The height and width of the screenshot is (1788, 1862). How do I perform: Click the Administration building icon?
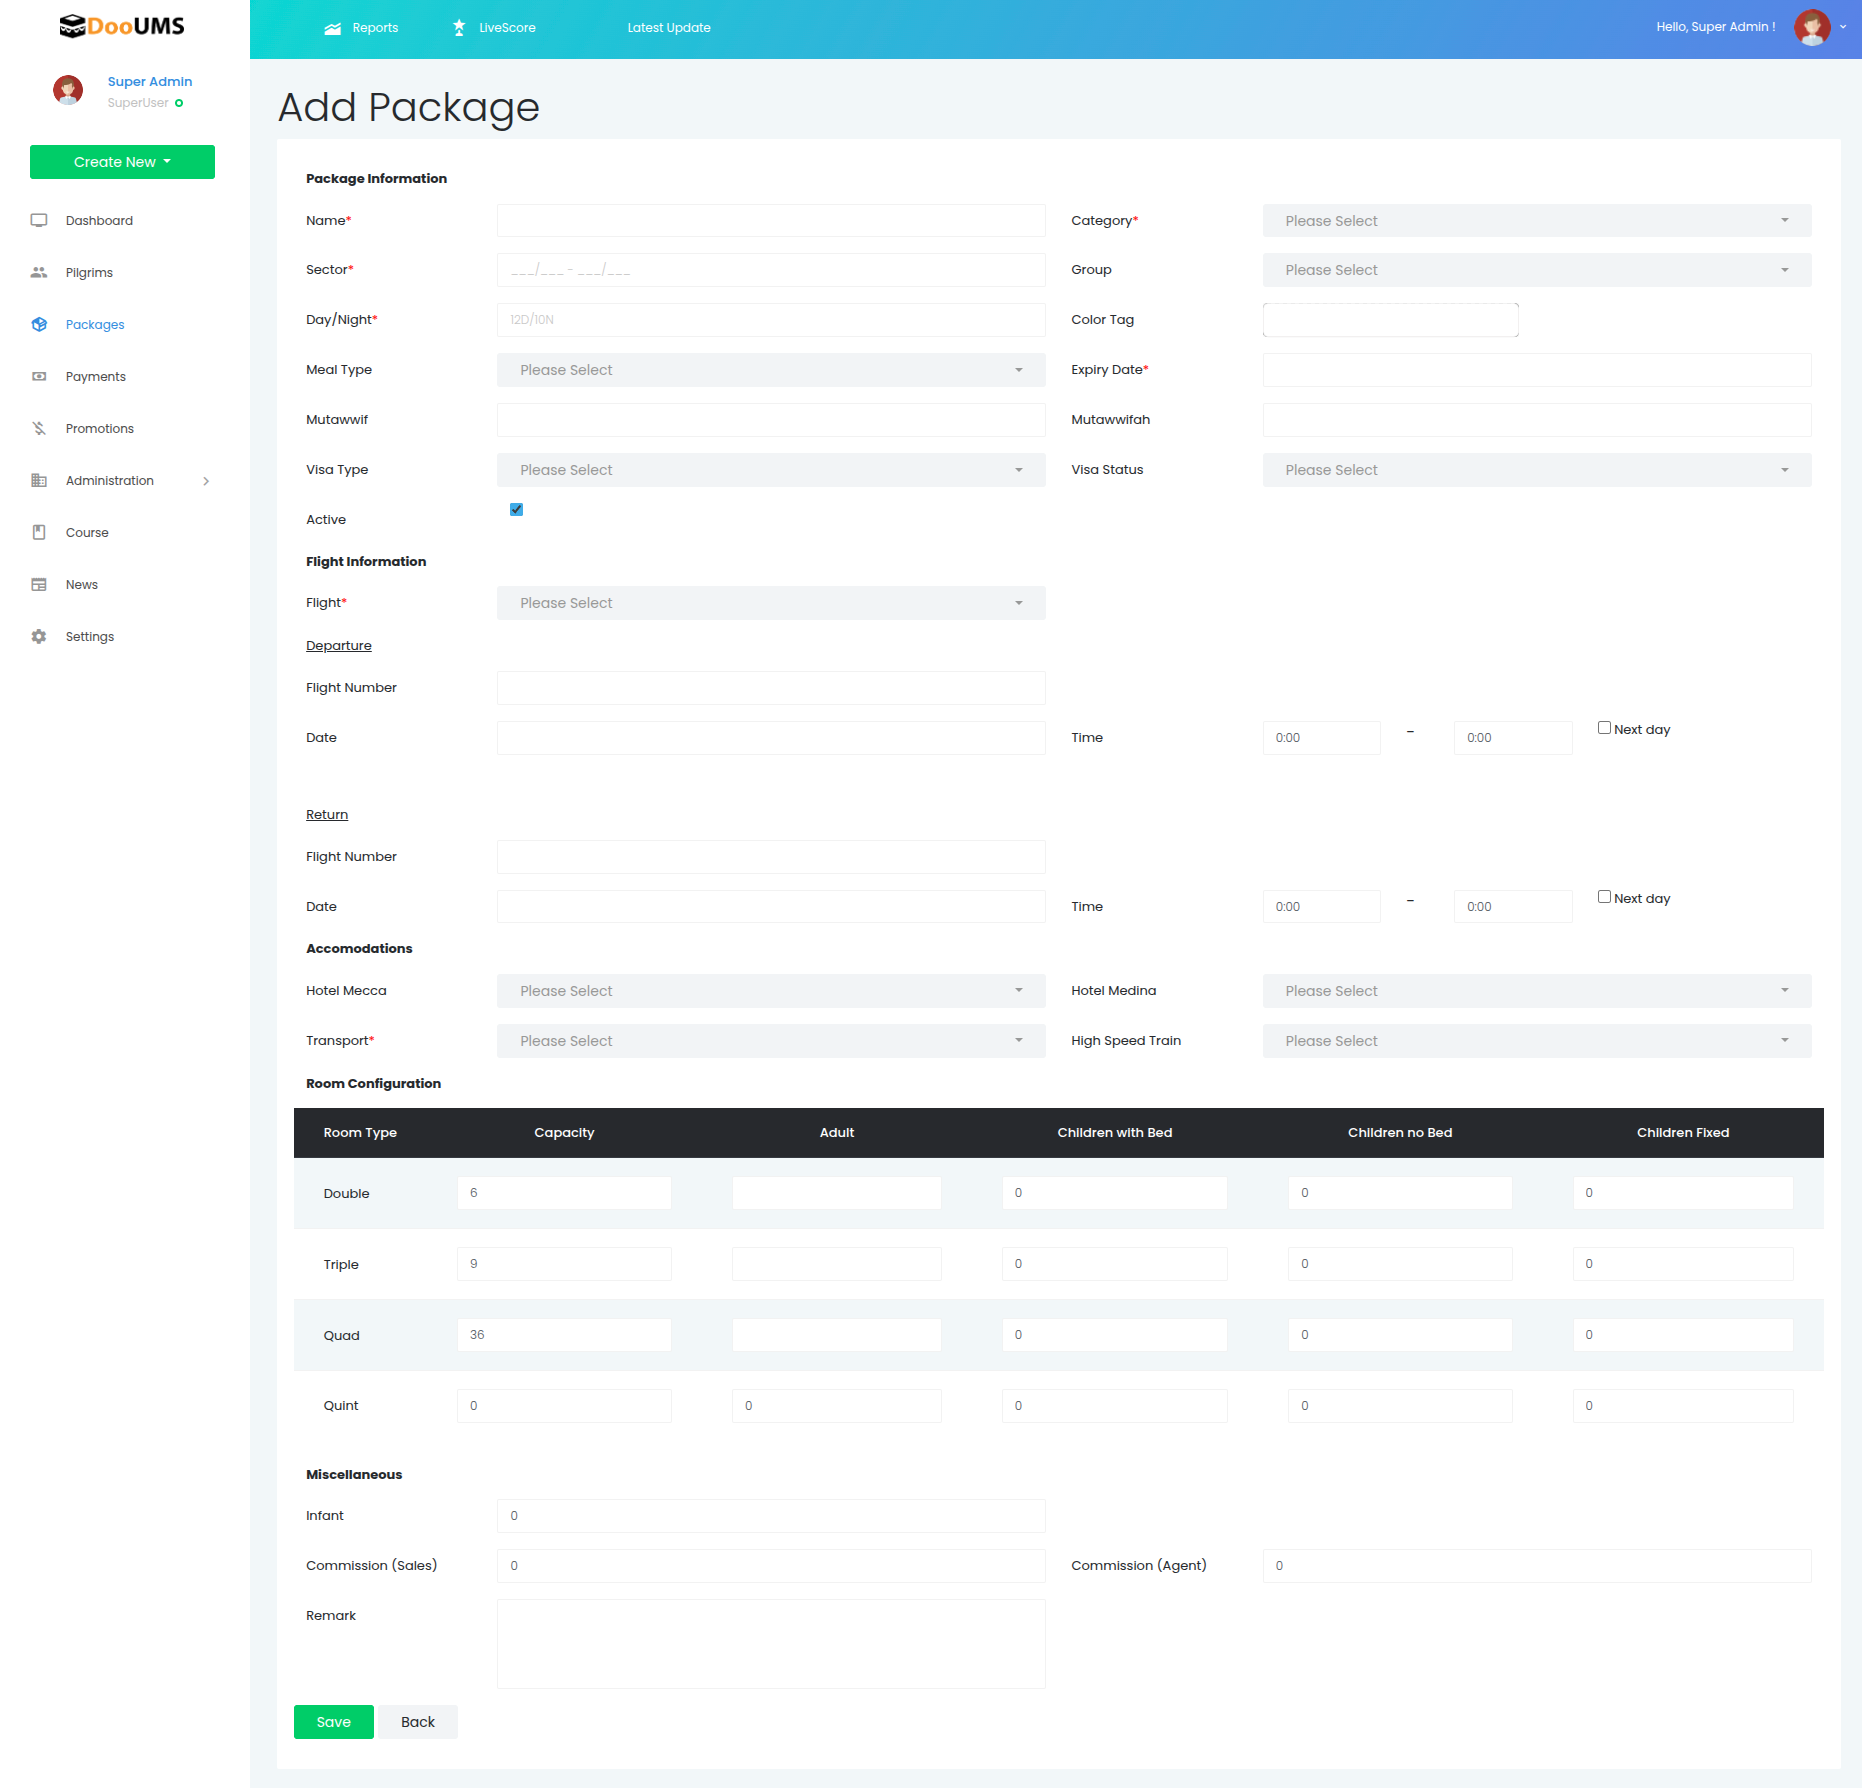click(39, 480)
